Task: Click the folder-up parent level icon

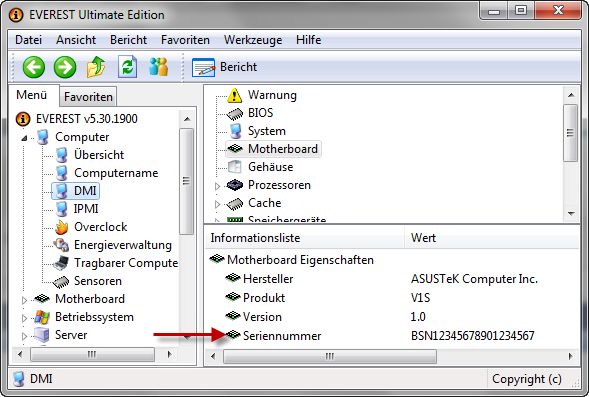Action: click(96, 67)
